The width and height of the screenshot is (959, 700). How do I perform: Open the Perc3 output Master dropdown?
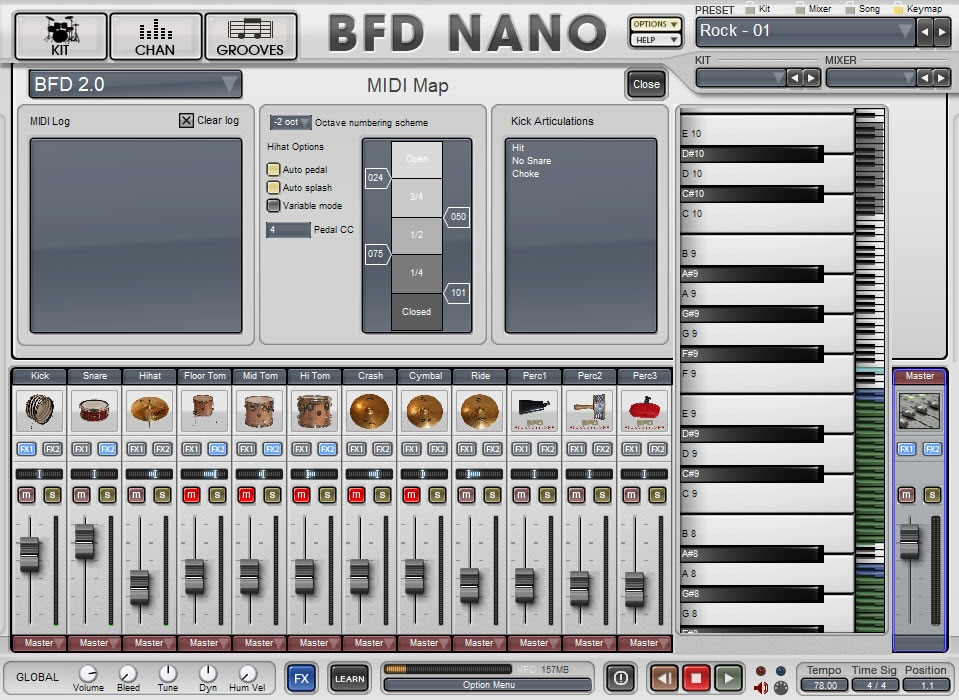(645, 643)
